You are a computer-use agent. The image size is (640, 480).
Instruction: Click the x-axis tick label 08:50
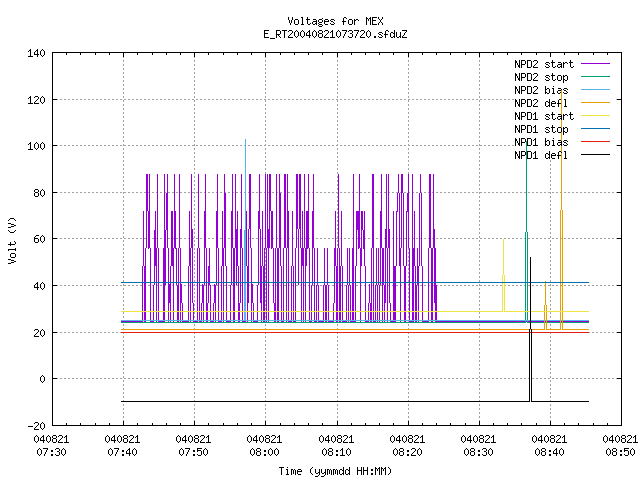pos(620,452)
